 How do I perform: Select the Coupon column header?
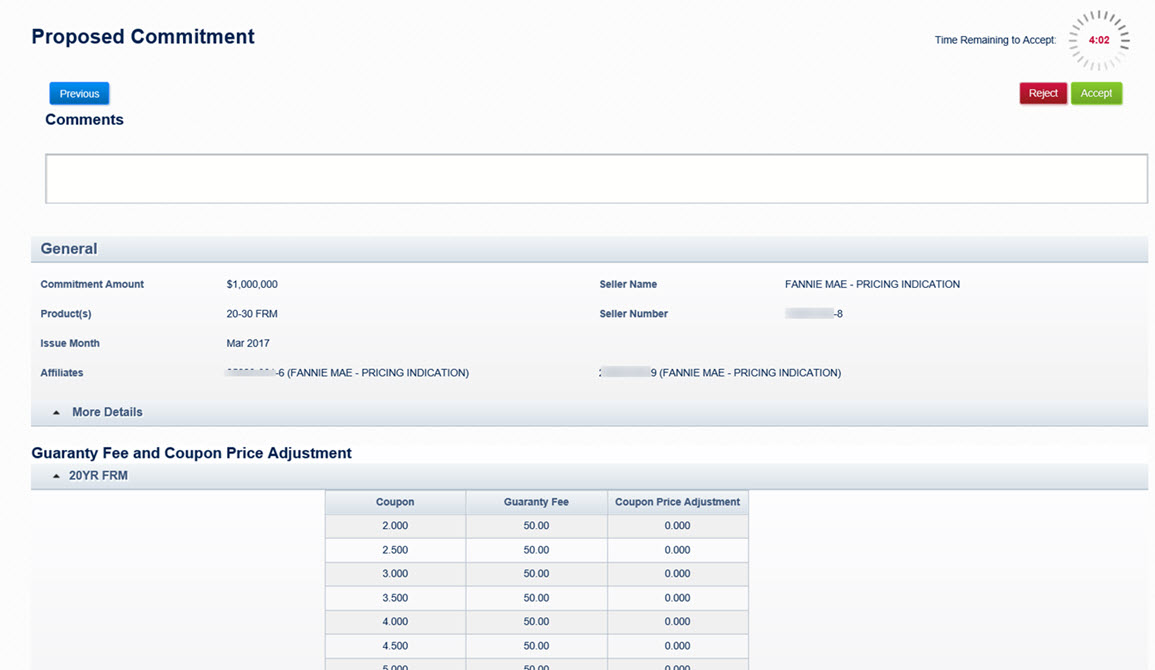[x=395, y=502]
